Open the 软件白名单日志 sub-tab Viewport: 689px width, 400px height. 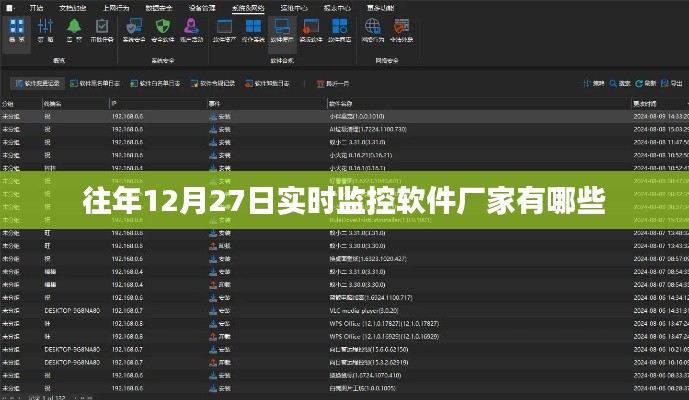coord(155,84)
